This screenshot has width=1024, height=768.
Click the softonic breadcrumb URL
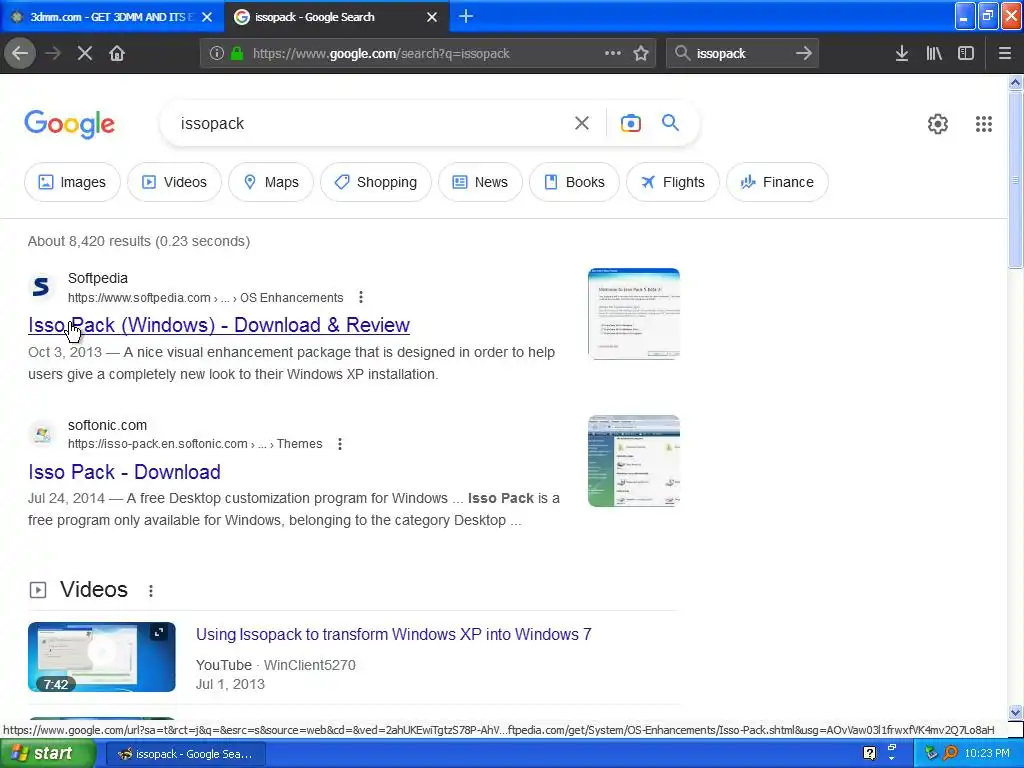click(195, 444)
